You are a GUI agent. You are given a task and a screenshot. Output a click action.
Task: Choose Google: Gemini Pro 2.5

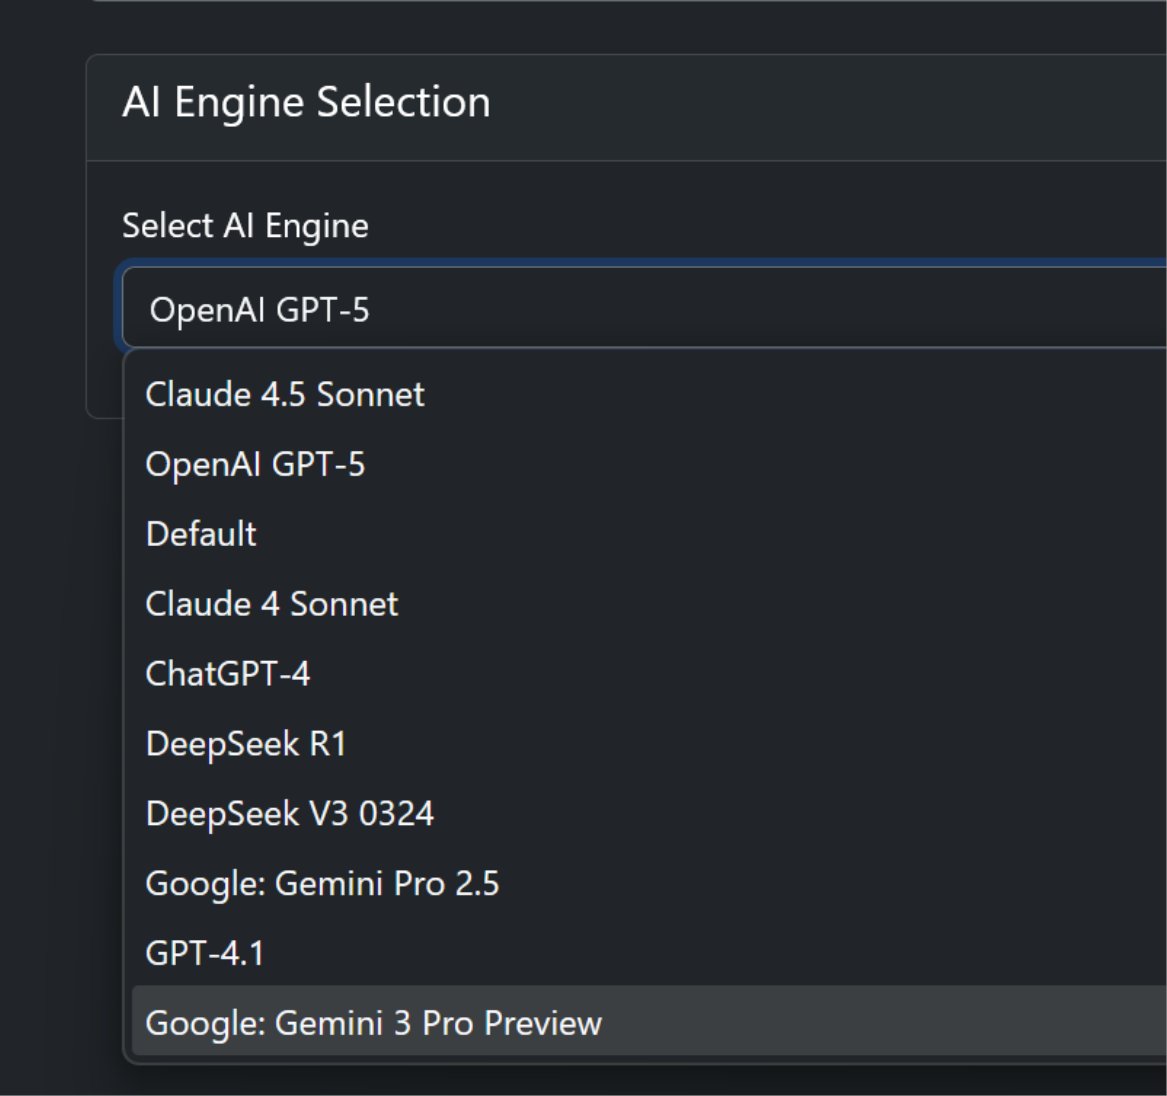(322, 884)
